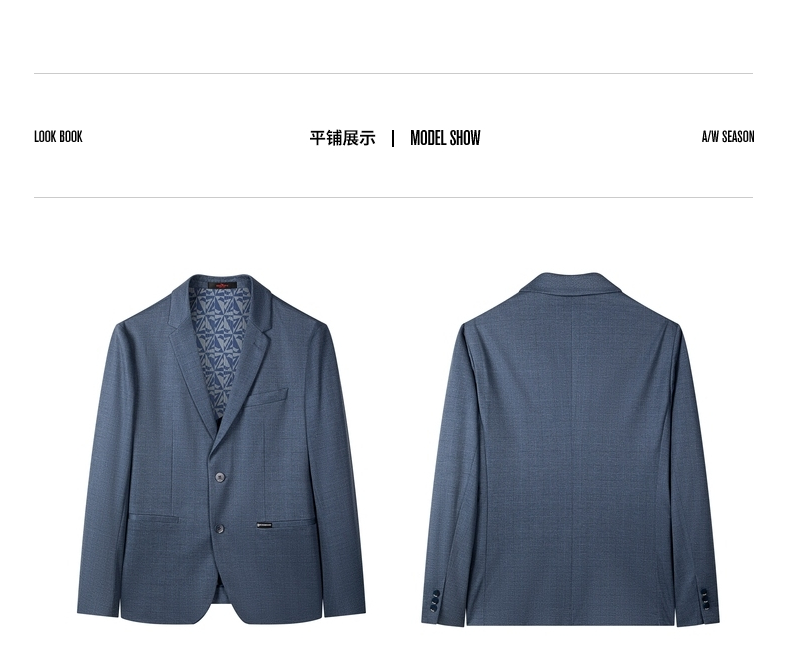Click the metal logo tag on pocket
Viewport: 790px width, 650px height.
264,526
